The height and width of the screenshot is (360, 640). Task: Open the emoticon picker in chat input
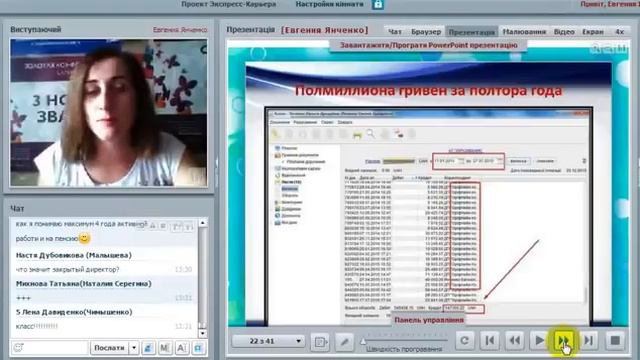coord(18,348)
